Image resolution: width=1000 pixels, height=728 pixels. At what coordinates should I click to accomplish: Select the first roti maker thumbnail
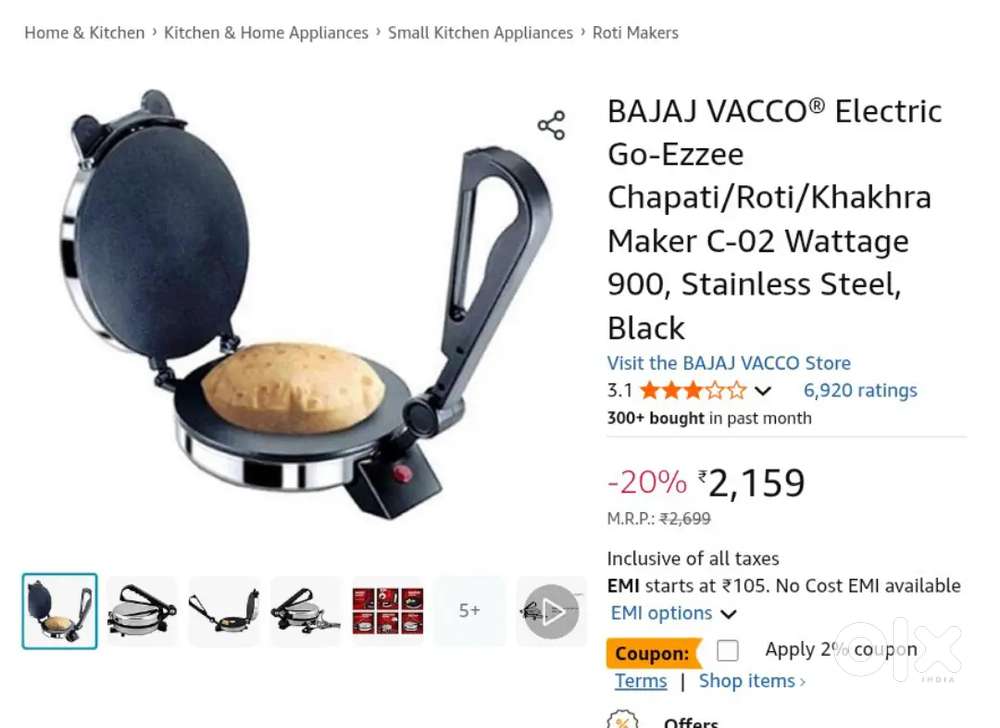pos(60,611)
